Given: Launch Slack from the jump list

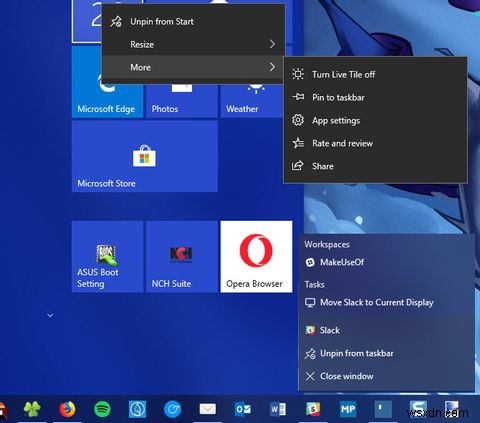Looking at the screenshot, I should [387, 330].
